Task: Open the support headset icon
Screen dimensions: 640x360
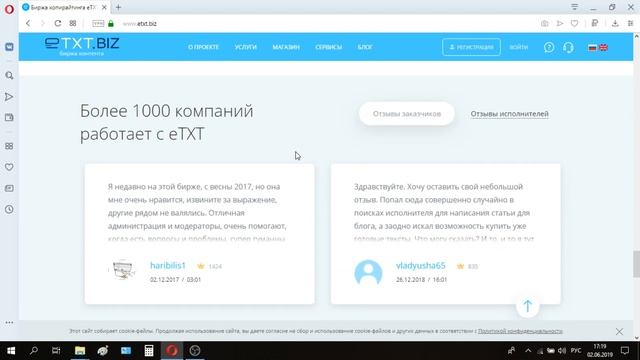Action: [x=568, y=47]
